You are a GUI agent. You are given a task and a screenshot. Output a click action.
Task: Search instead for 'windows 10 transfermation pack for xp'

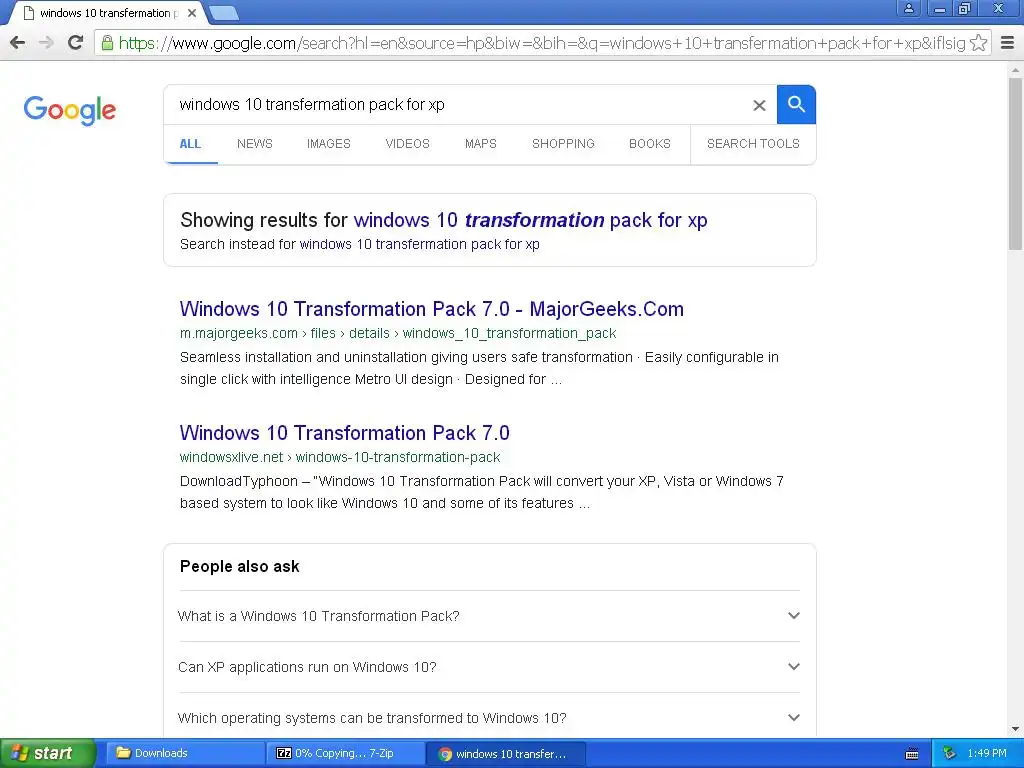point(420,244)
